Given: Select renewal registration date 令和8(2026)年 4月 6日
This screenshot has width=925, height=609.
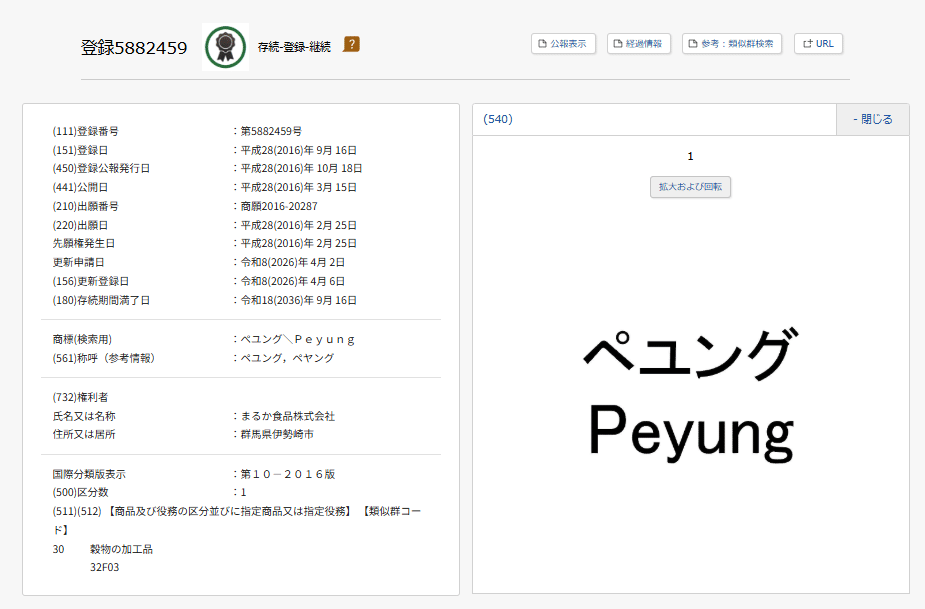Looking at the screenshot, I should click(293, 281).
